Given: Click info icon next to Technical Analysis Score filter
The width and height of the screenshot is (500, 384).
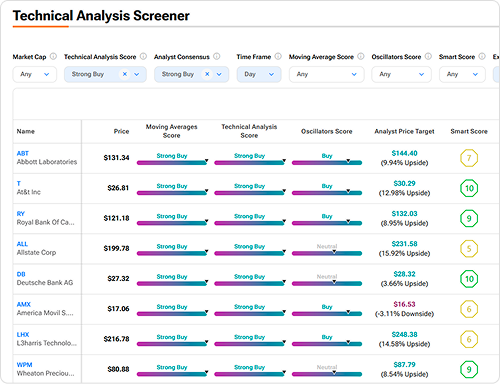Looking at the screenshot, I should point(143,56).
